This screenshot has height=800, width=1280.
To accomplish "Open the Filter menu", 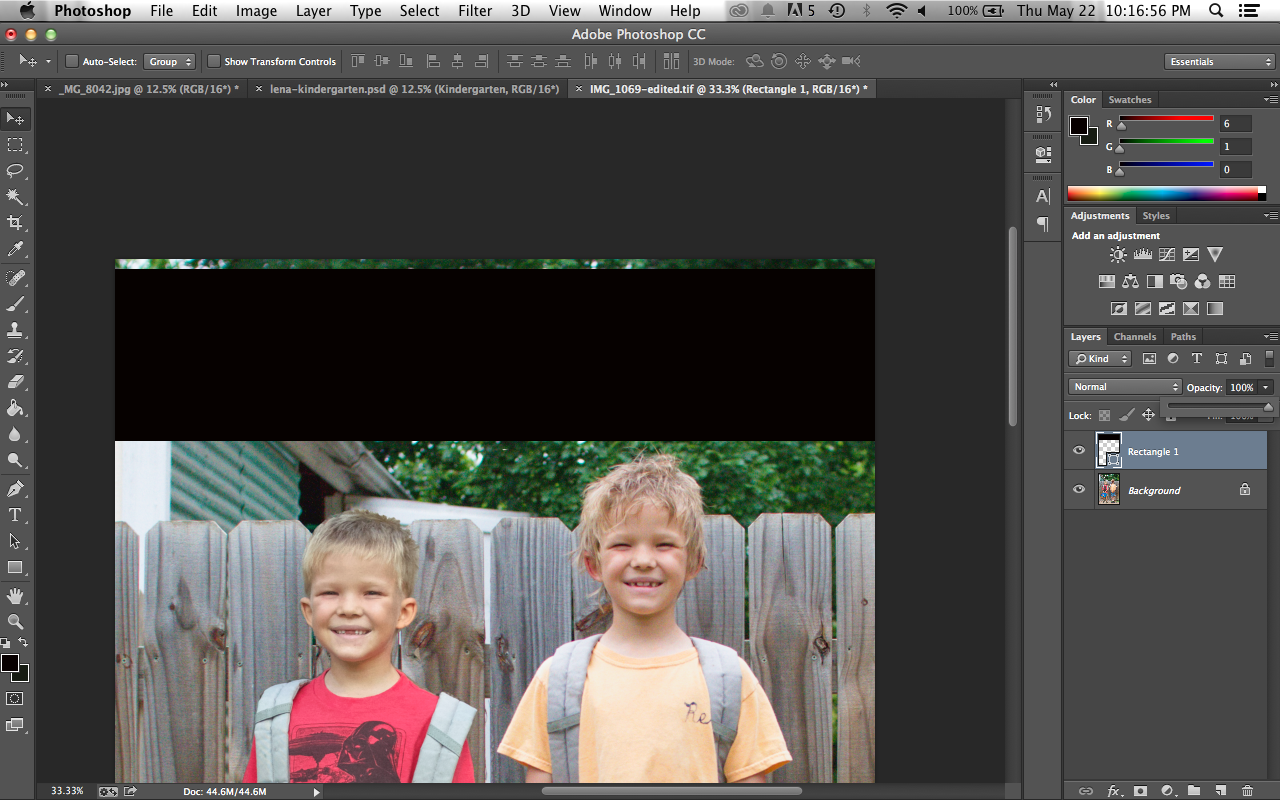I will click(x=475, y=11).
